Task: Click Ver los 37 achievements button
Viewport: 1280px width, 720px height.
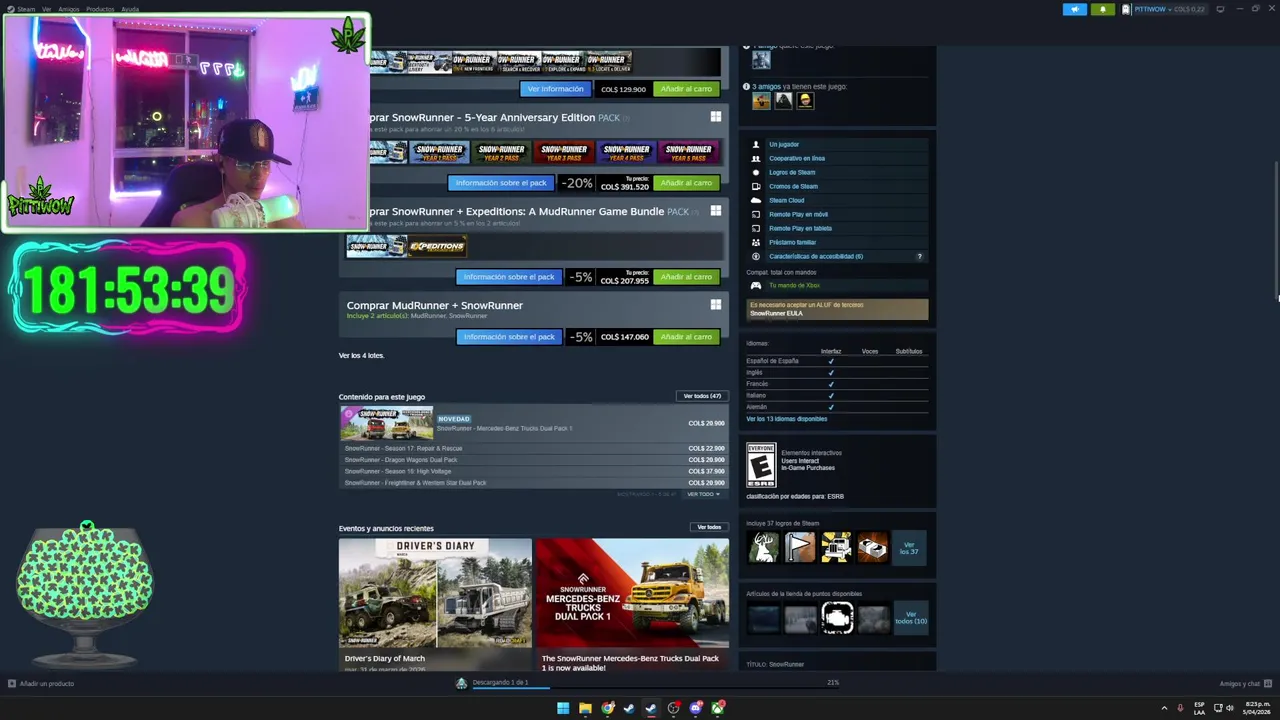Action: point(909,548)
